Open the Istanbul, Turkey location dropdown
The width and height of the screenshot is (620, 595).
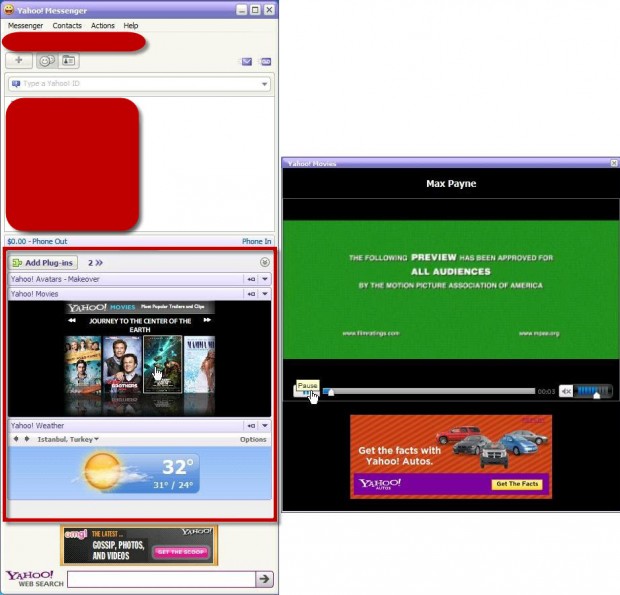[68, 439]
